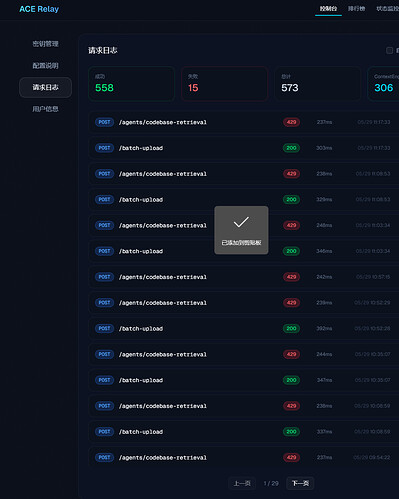Click the 200 badge in the 329ms row

291,200
